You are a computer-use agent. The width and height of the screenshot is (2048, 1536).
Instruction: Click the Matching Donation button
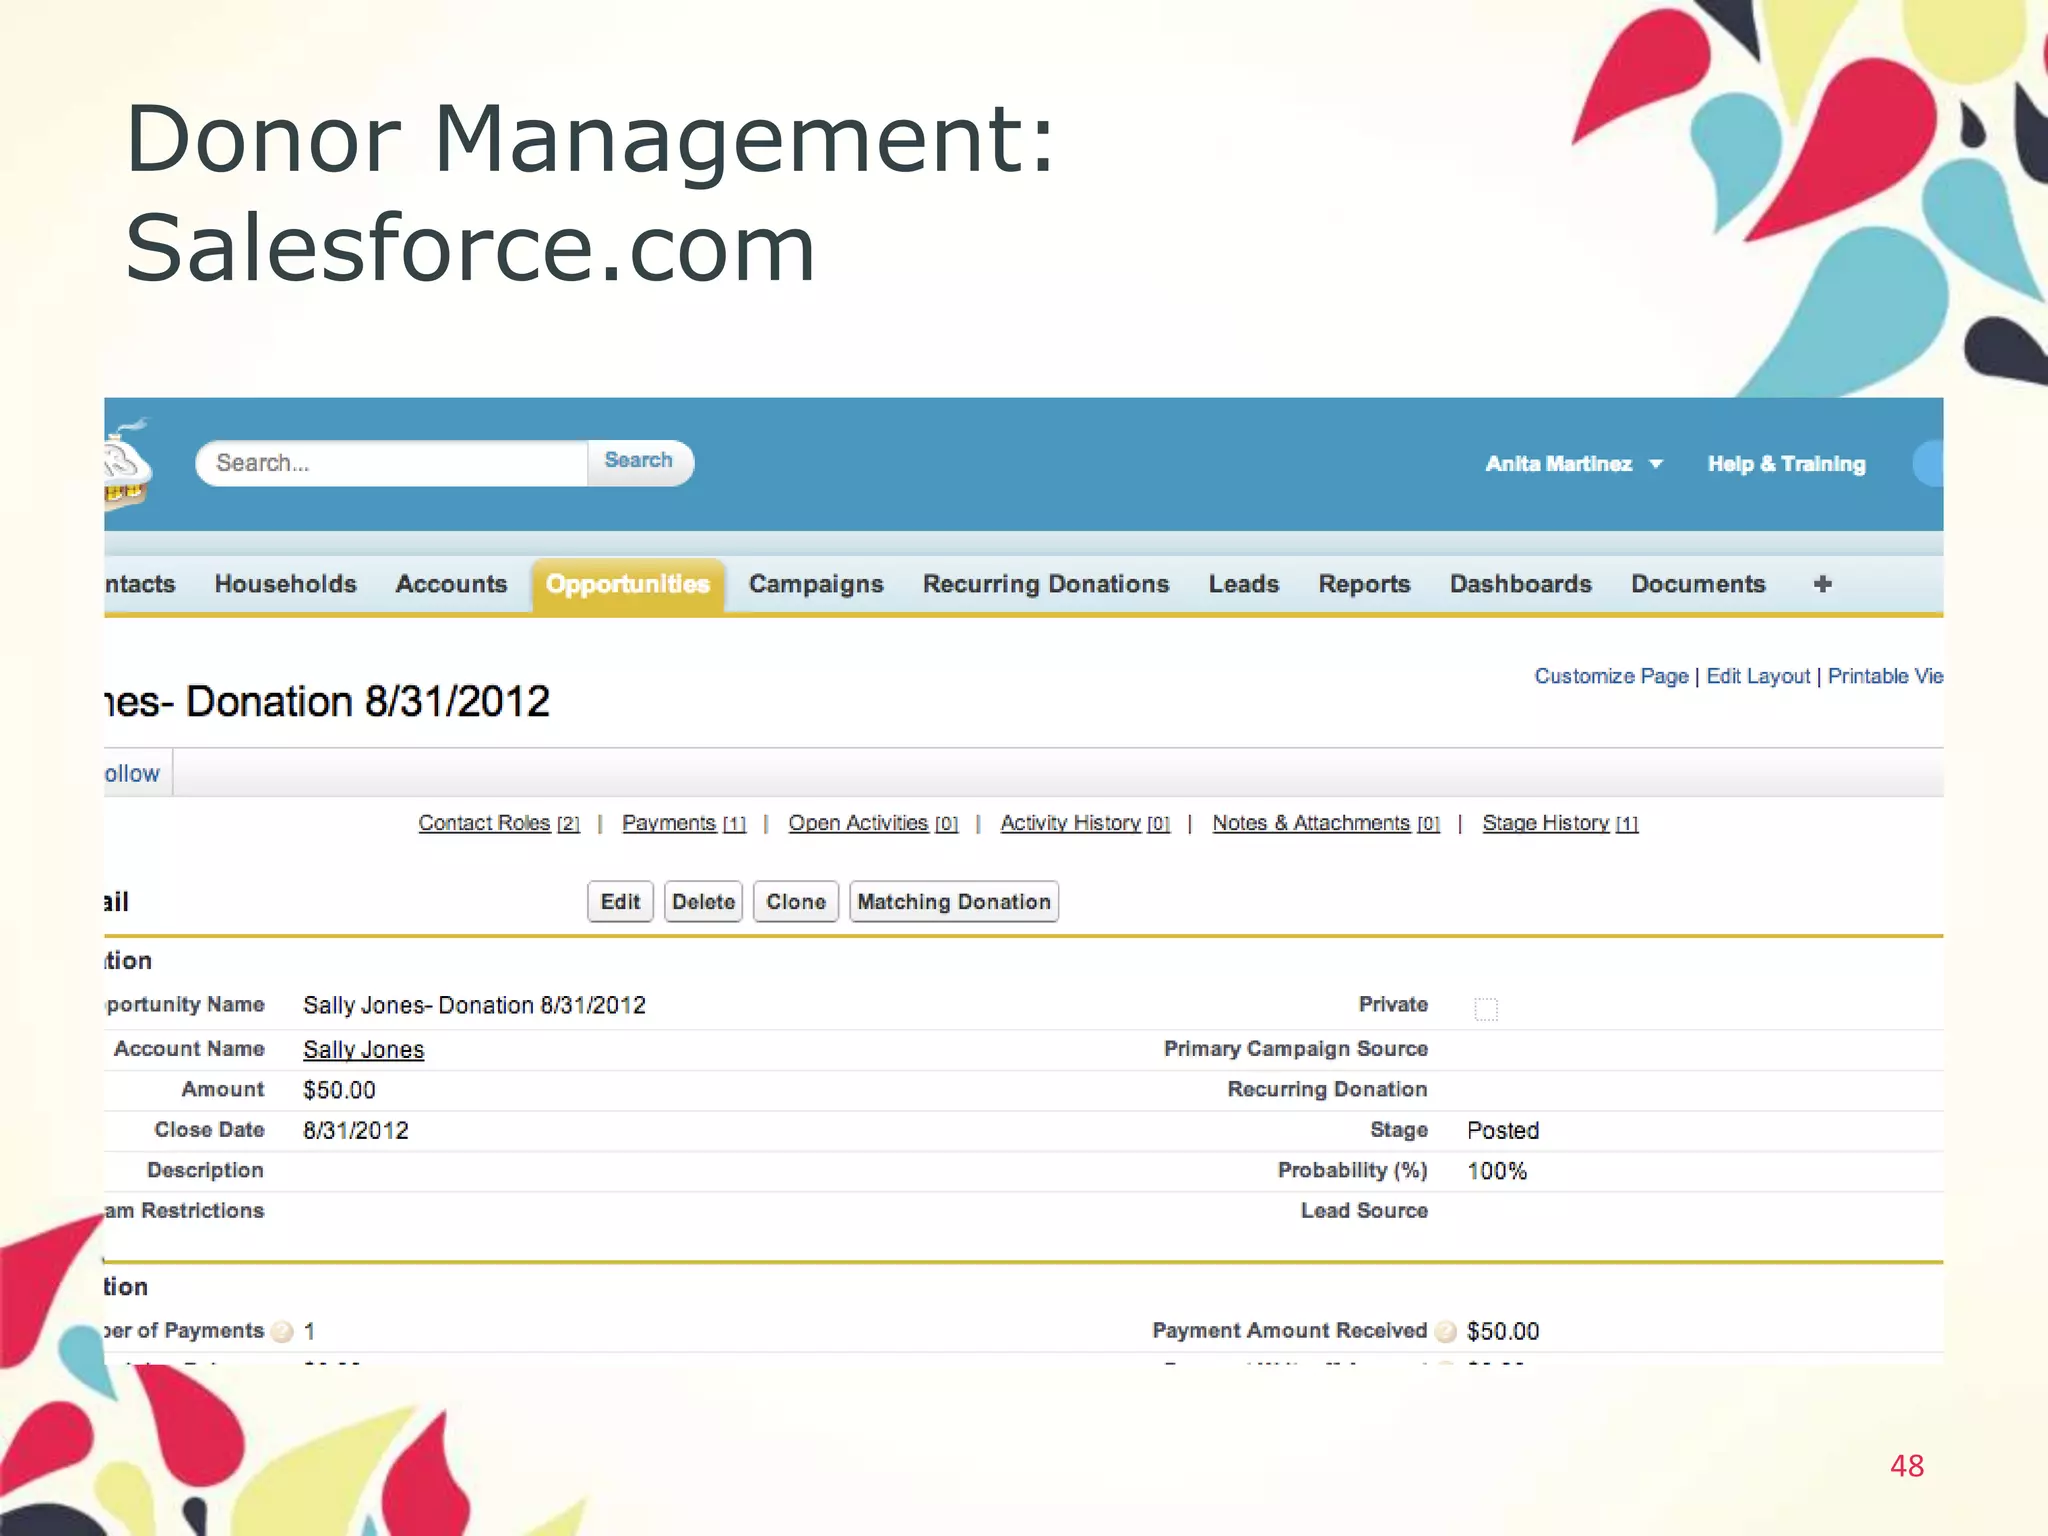tap(954, 902)
